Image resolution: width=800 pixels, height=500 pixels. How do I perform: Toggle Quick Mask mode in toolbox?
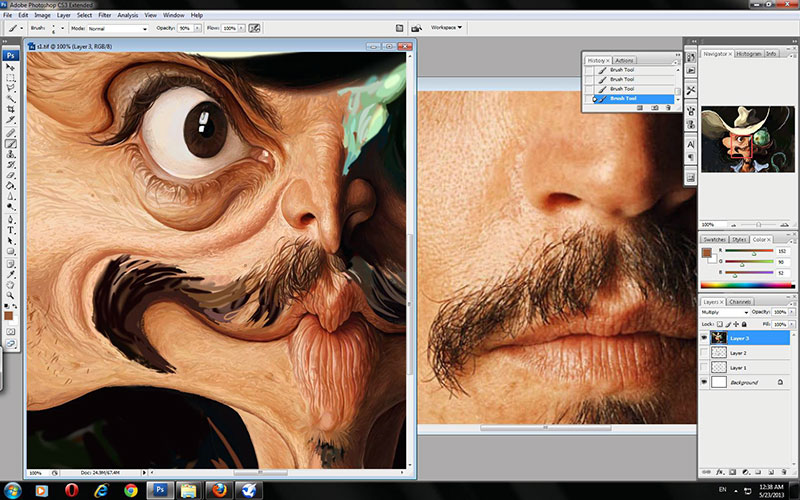11,332
